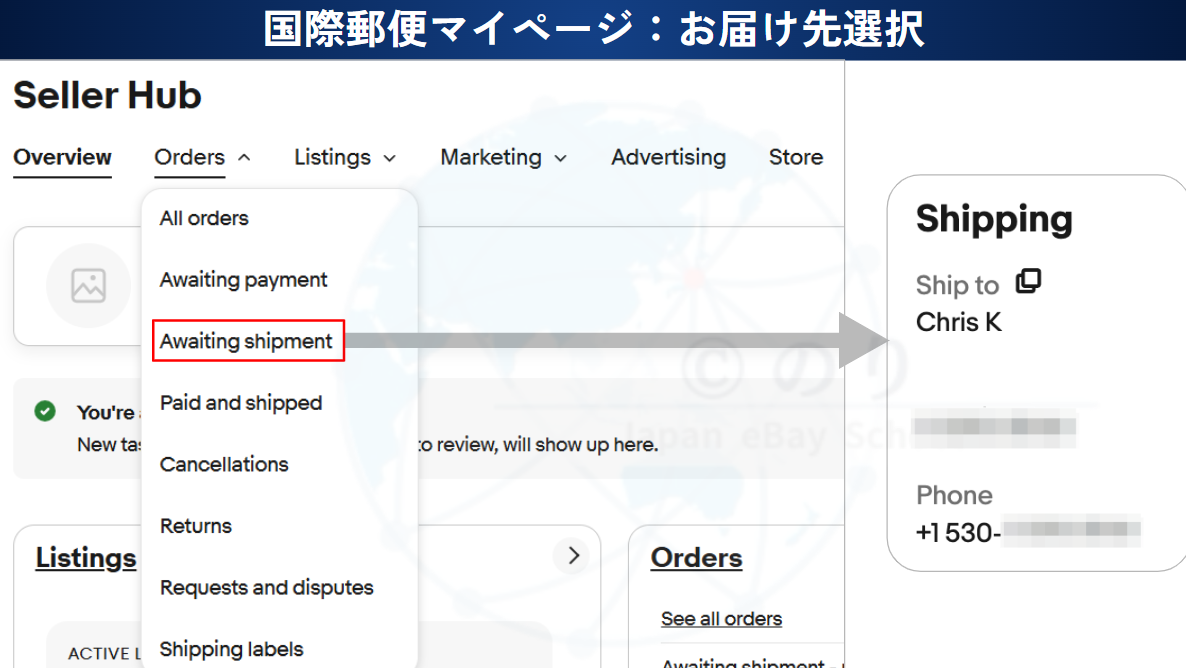Open Shipping labels menu item
This screenshot has height=668, width=1186.
231,649
